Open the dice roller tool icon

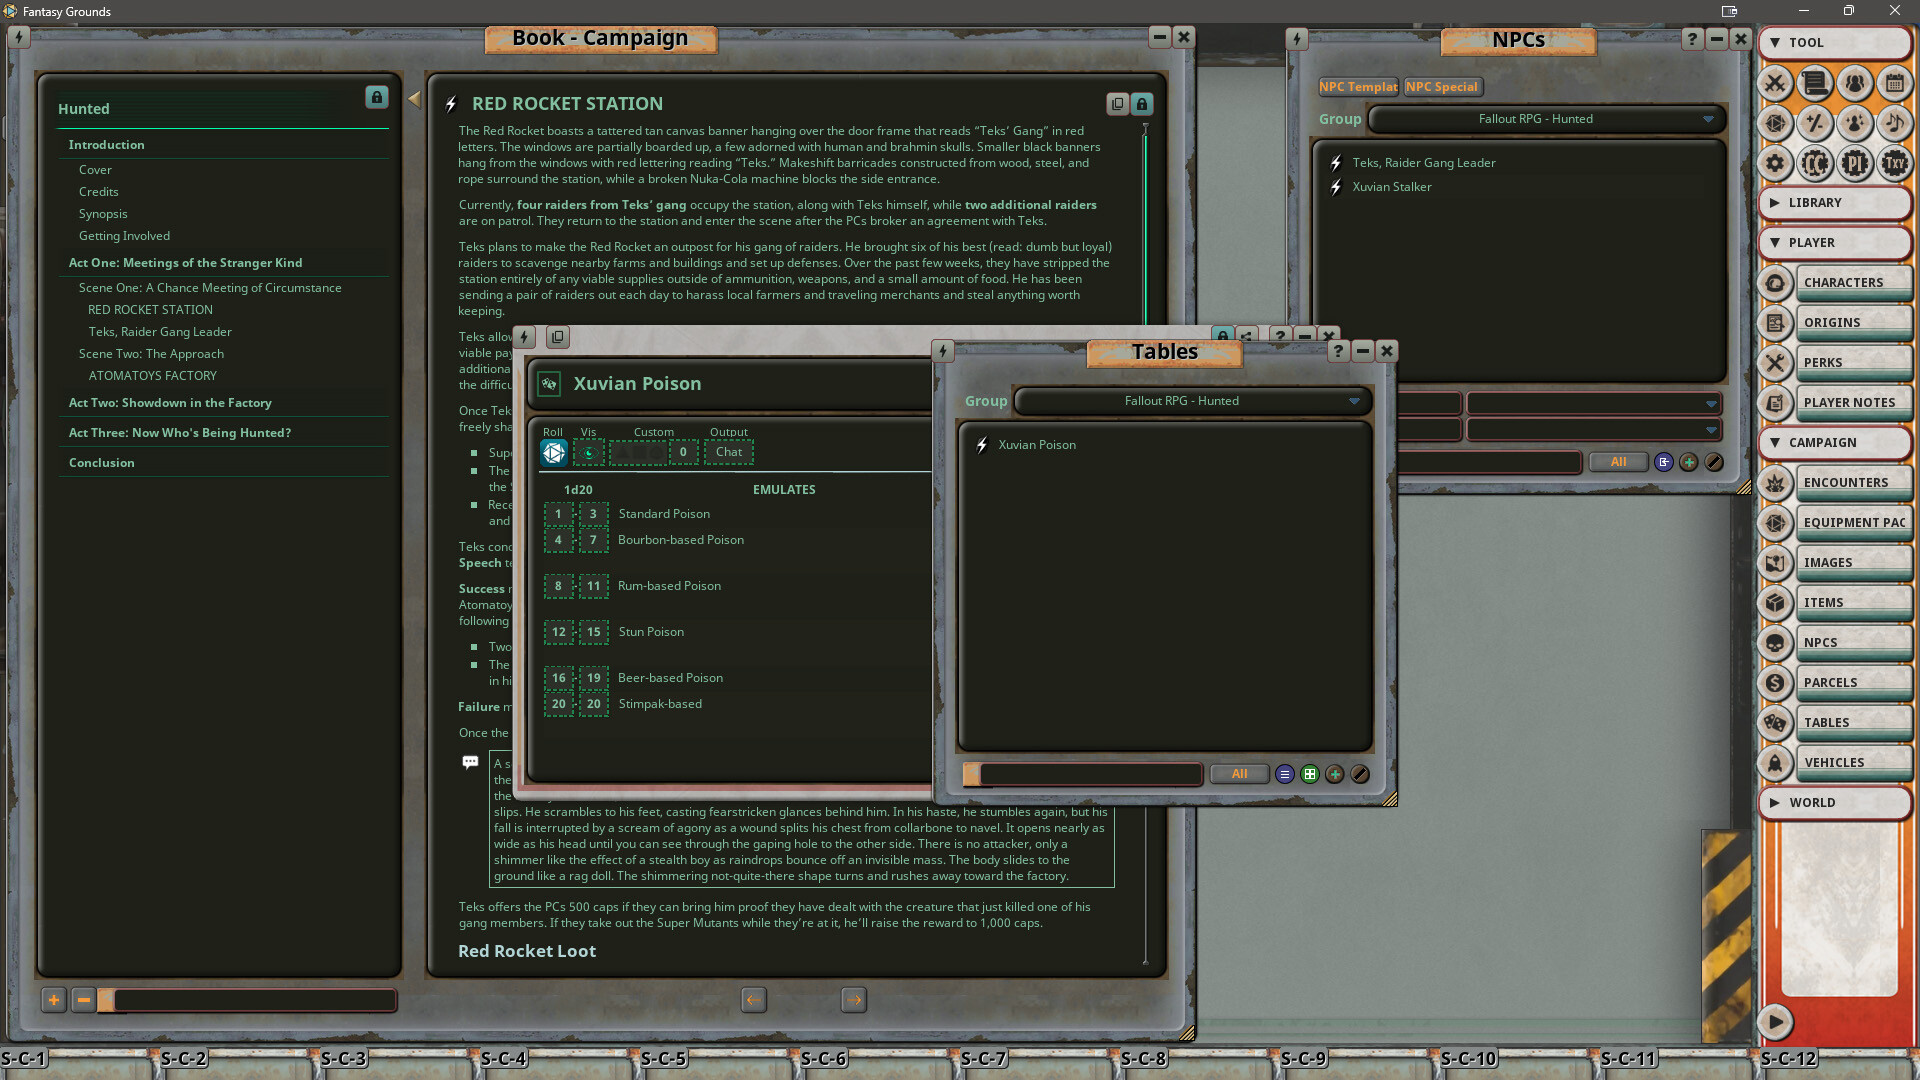pyautogui.click(x=1775, y=124)
